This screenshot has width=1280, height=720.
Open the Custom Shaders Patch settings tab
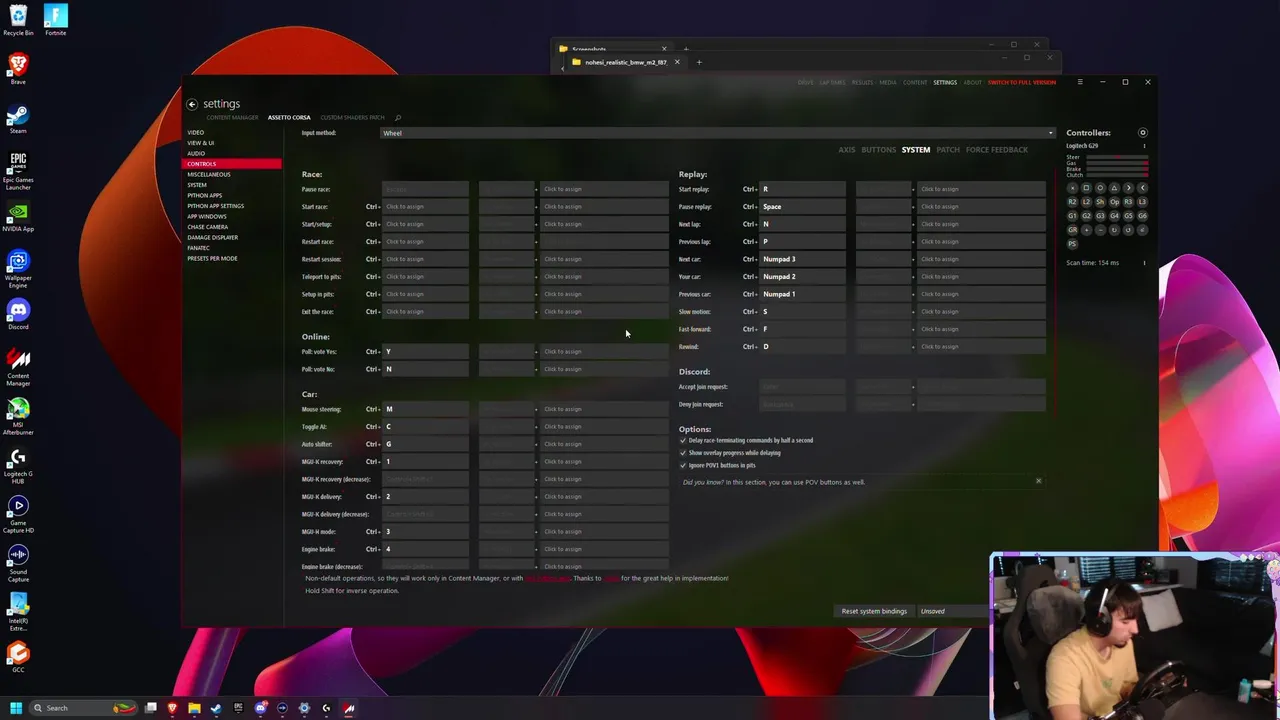[352, 118]
